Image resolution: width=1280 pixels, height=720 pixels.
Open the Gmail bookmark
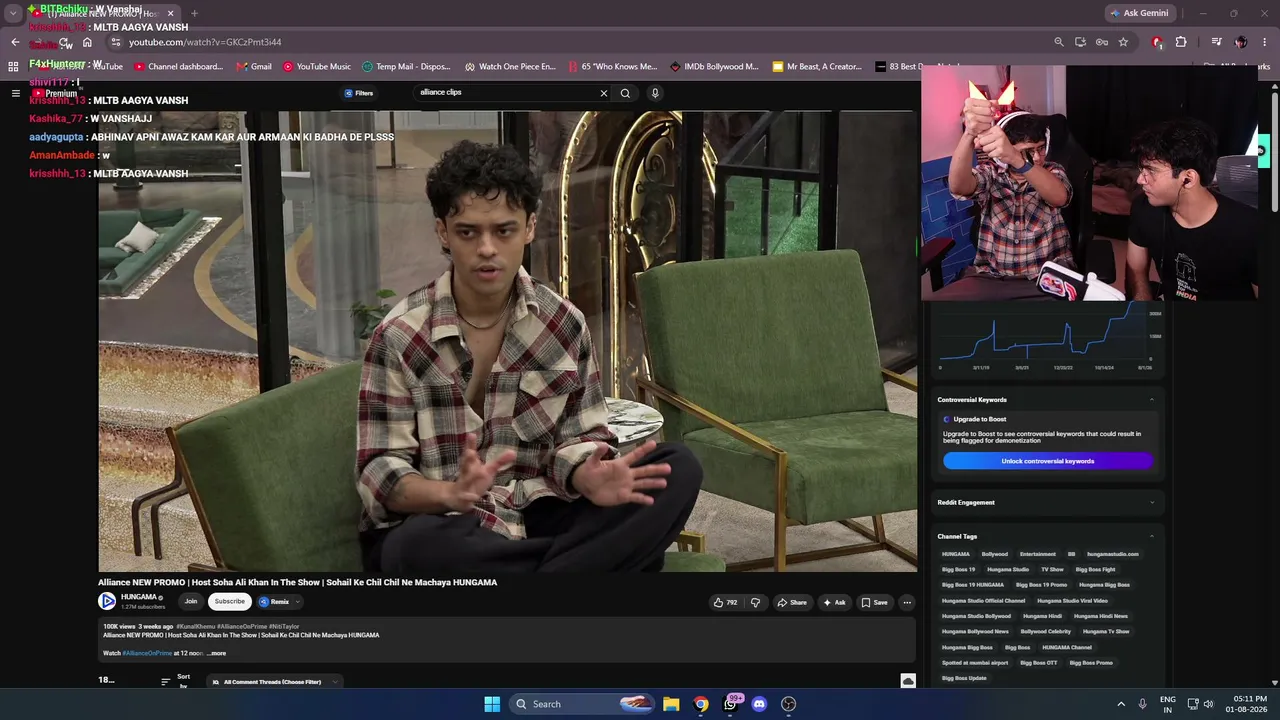pos(254,67)
